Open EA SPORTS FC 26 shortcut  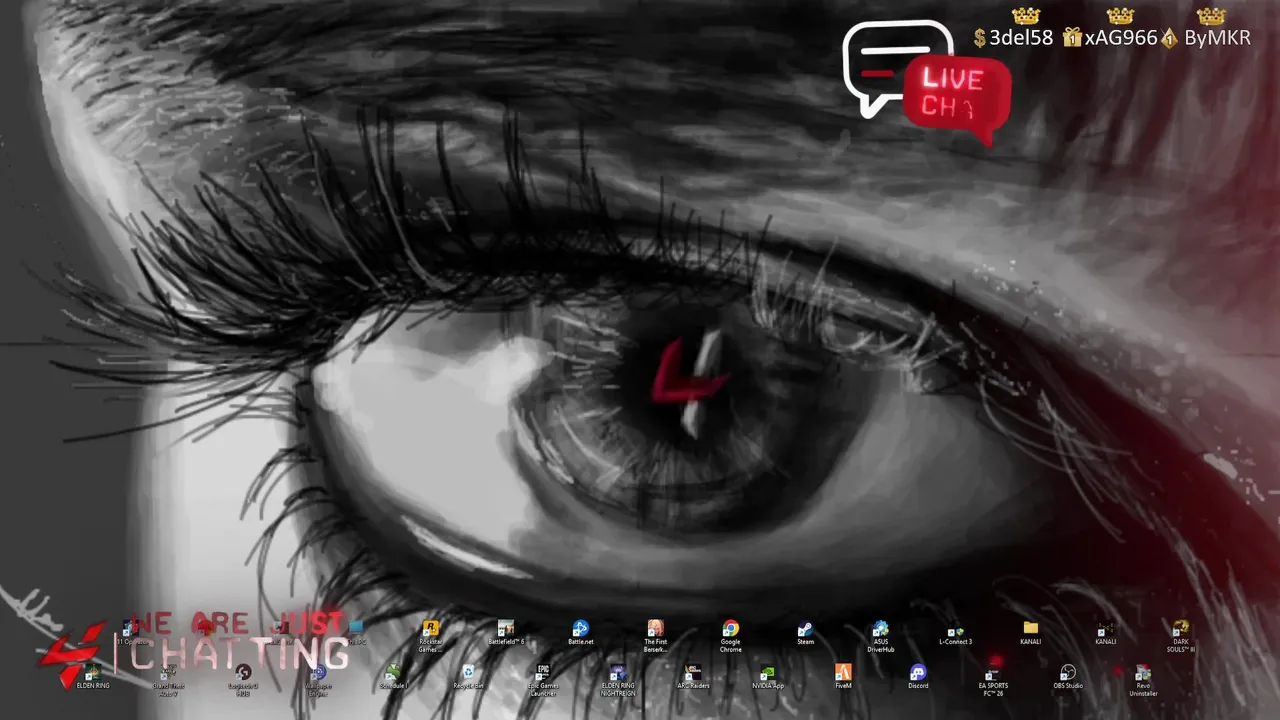click(x=993, y=680)
